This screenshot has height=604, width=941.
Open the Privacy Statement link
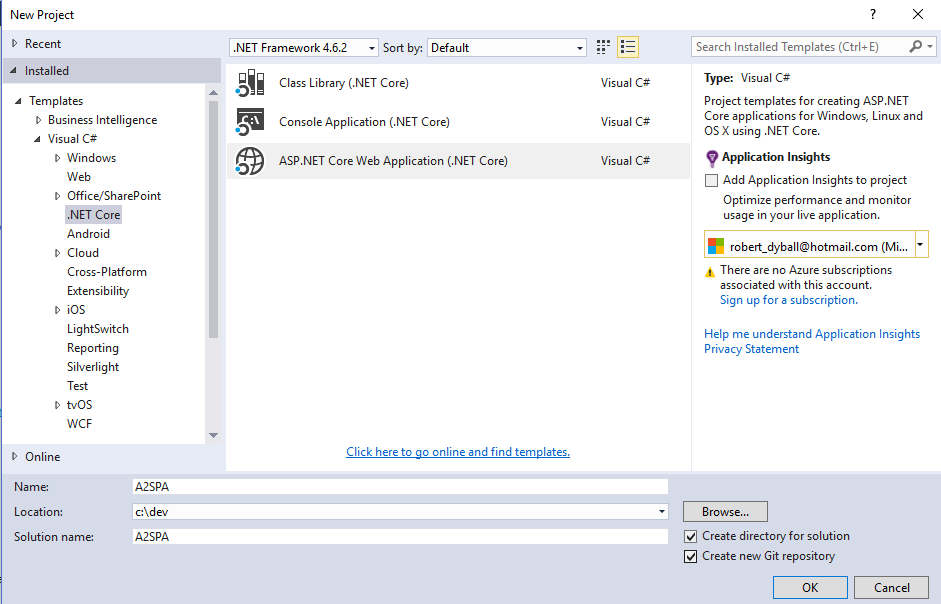pos(751,349)
